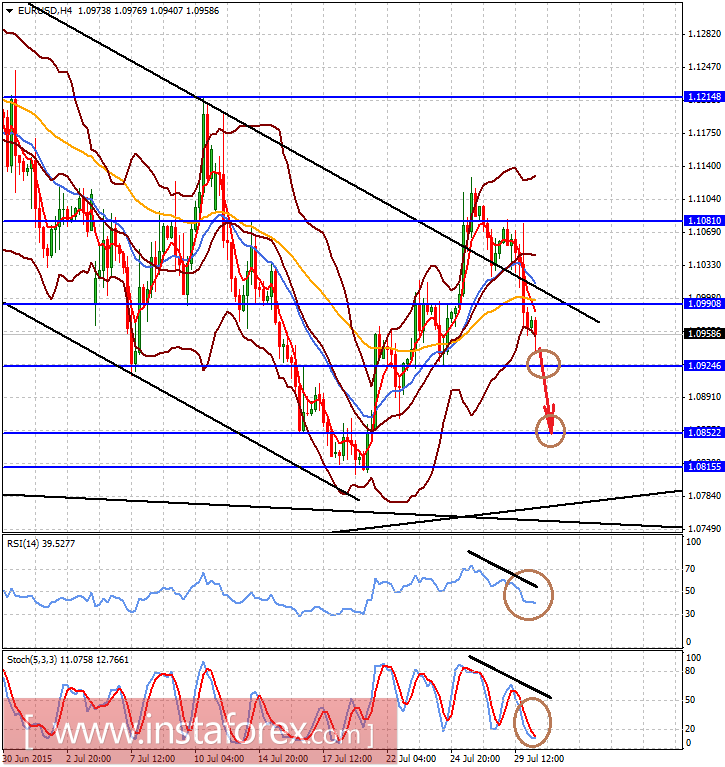This screenshot has width=725, height=767.
Task: Click the 1.08910 price axis label
Action: coord(704,397)
